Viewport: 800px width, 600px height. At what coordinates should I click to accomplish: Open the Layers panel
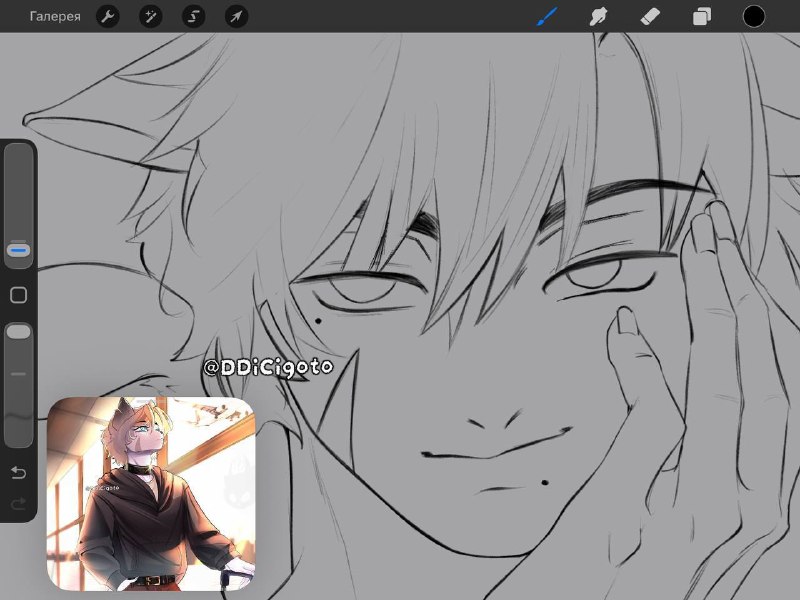coord(702,16)
